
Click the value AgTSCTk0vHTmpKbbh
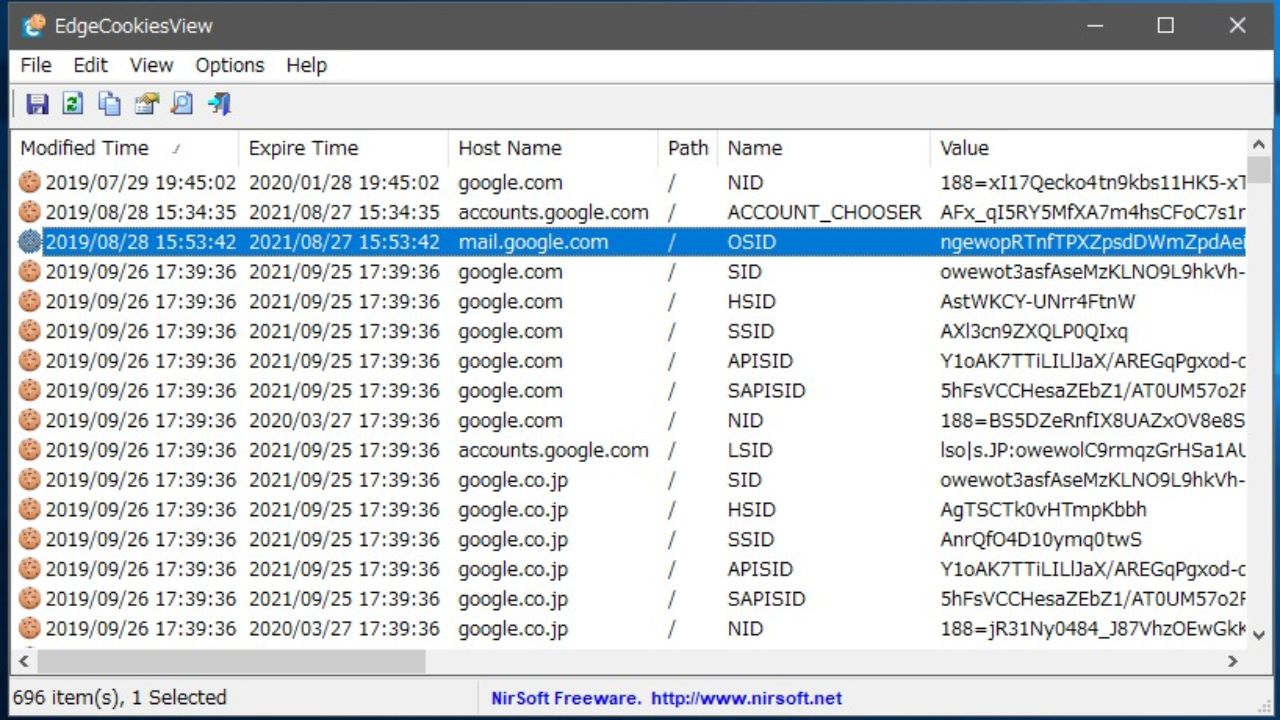point(1043,509)
